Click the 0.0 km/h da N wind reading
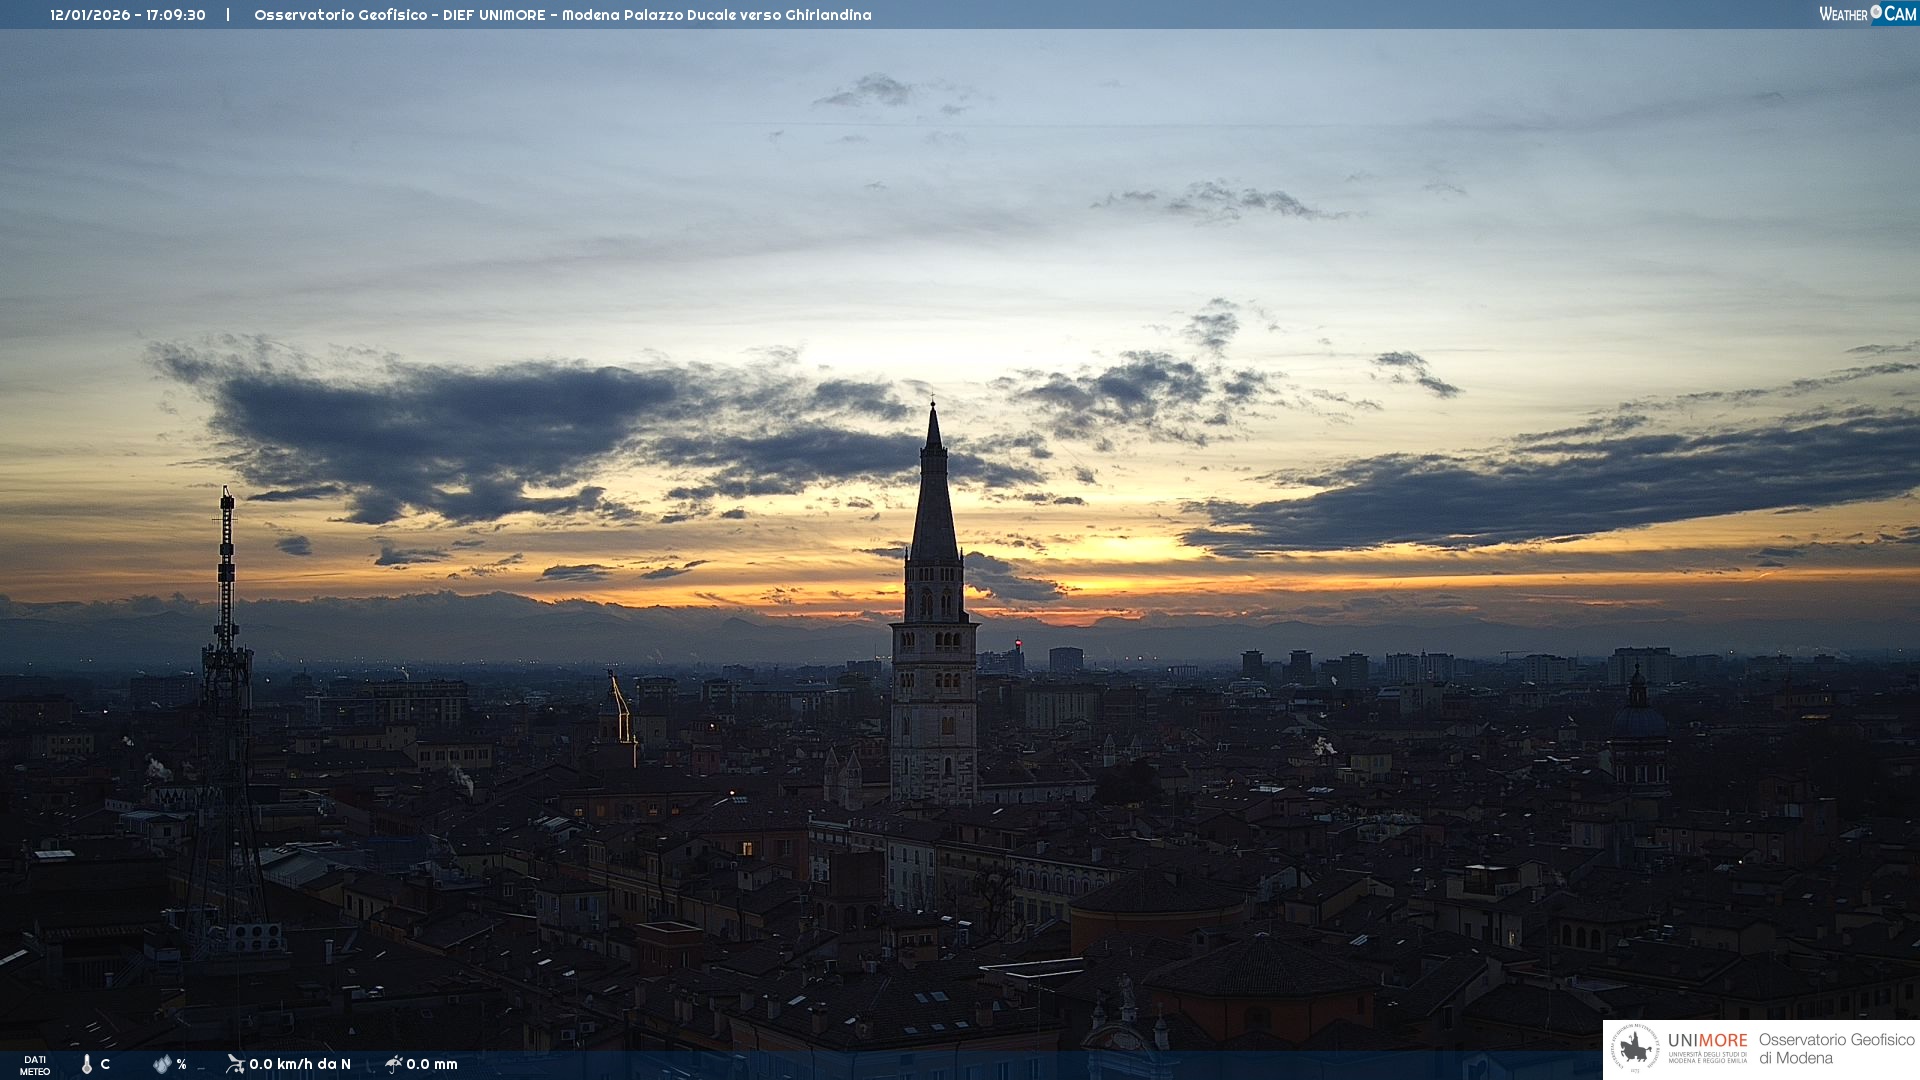Screen dimensions: 1920x1080 (x=300, y=1064)
